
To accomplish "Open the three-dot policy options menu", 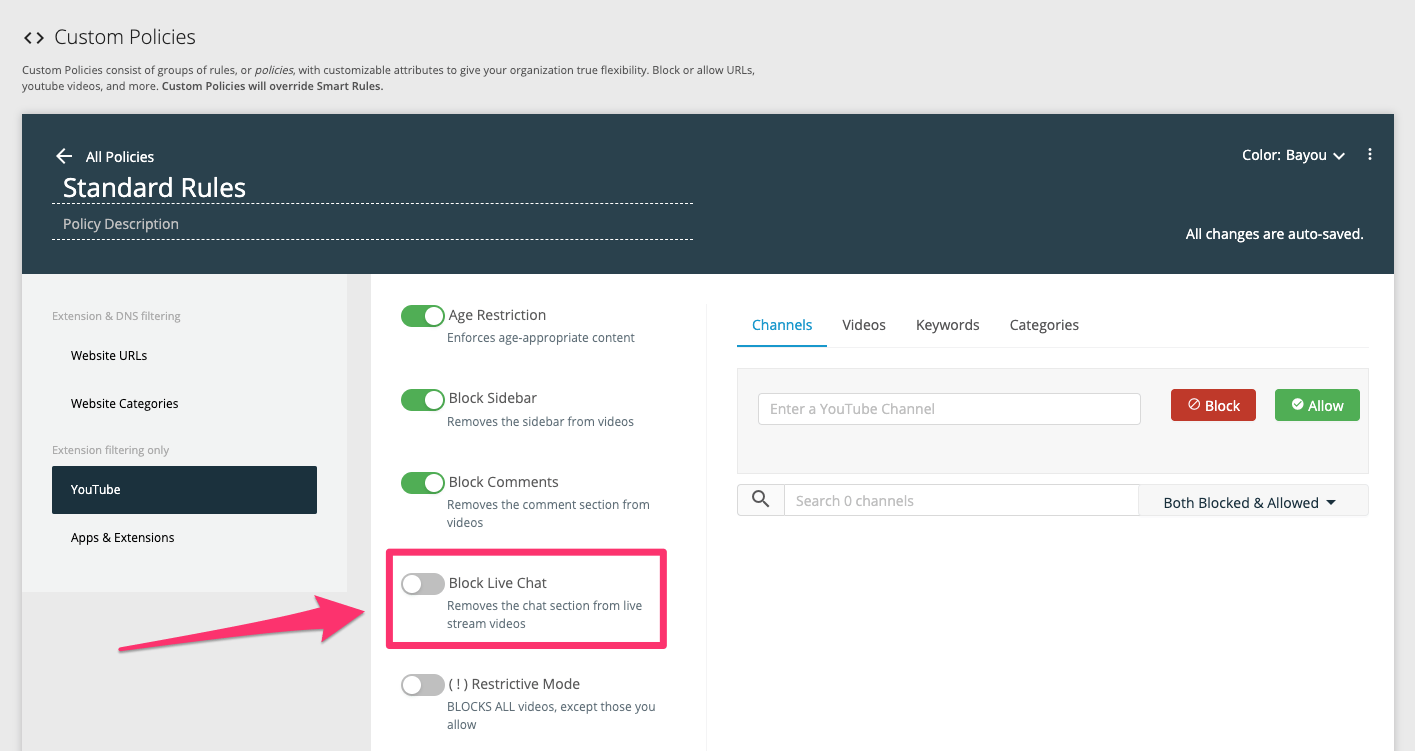I will pyautogui.click(x=1370, y=155).
